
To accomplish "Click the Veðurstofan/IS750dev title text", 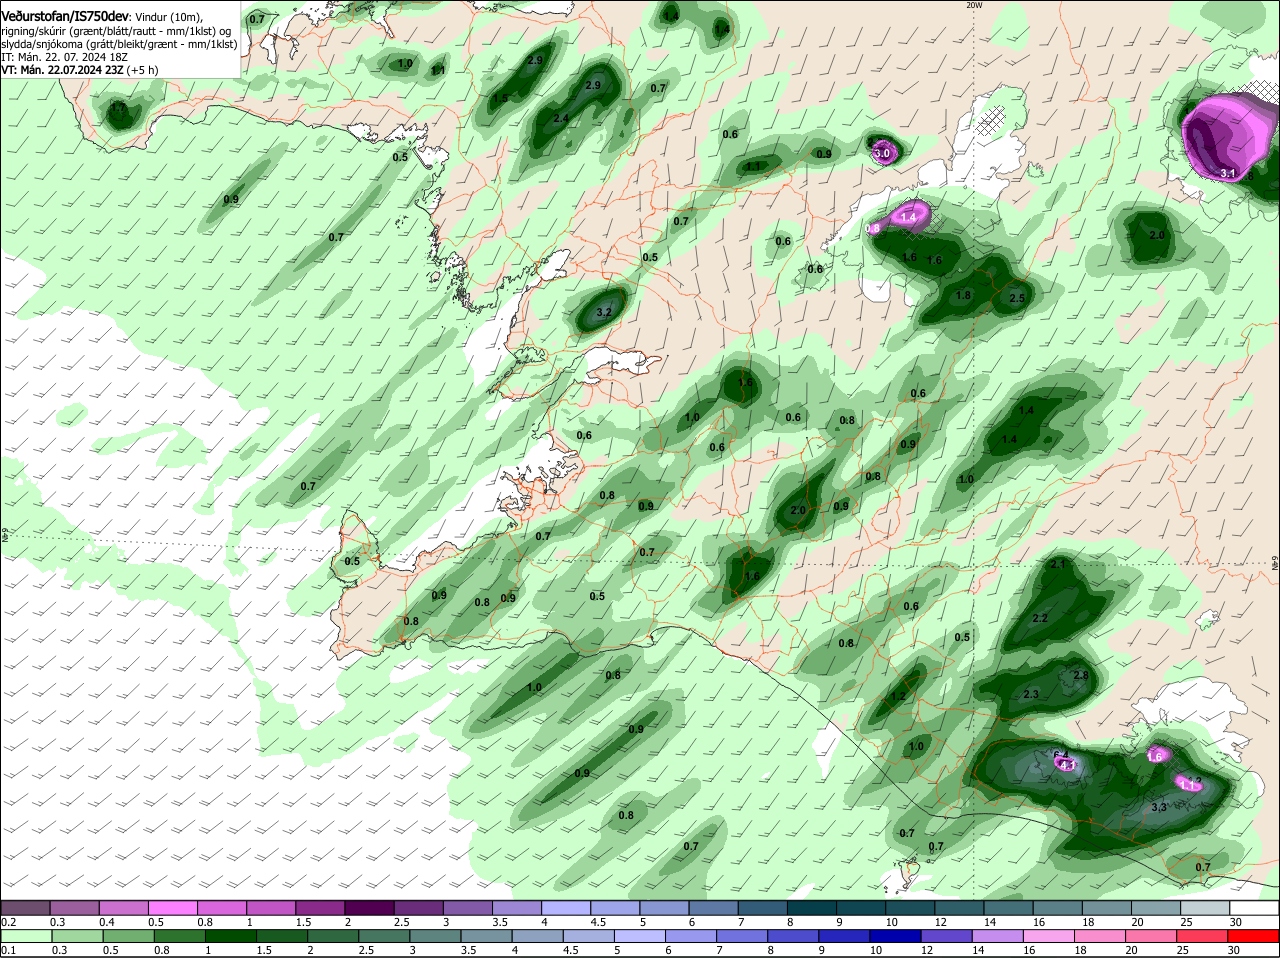I will (65, 17).
